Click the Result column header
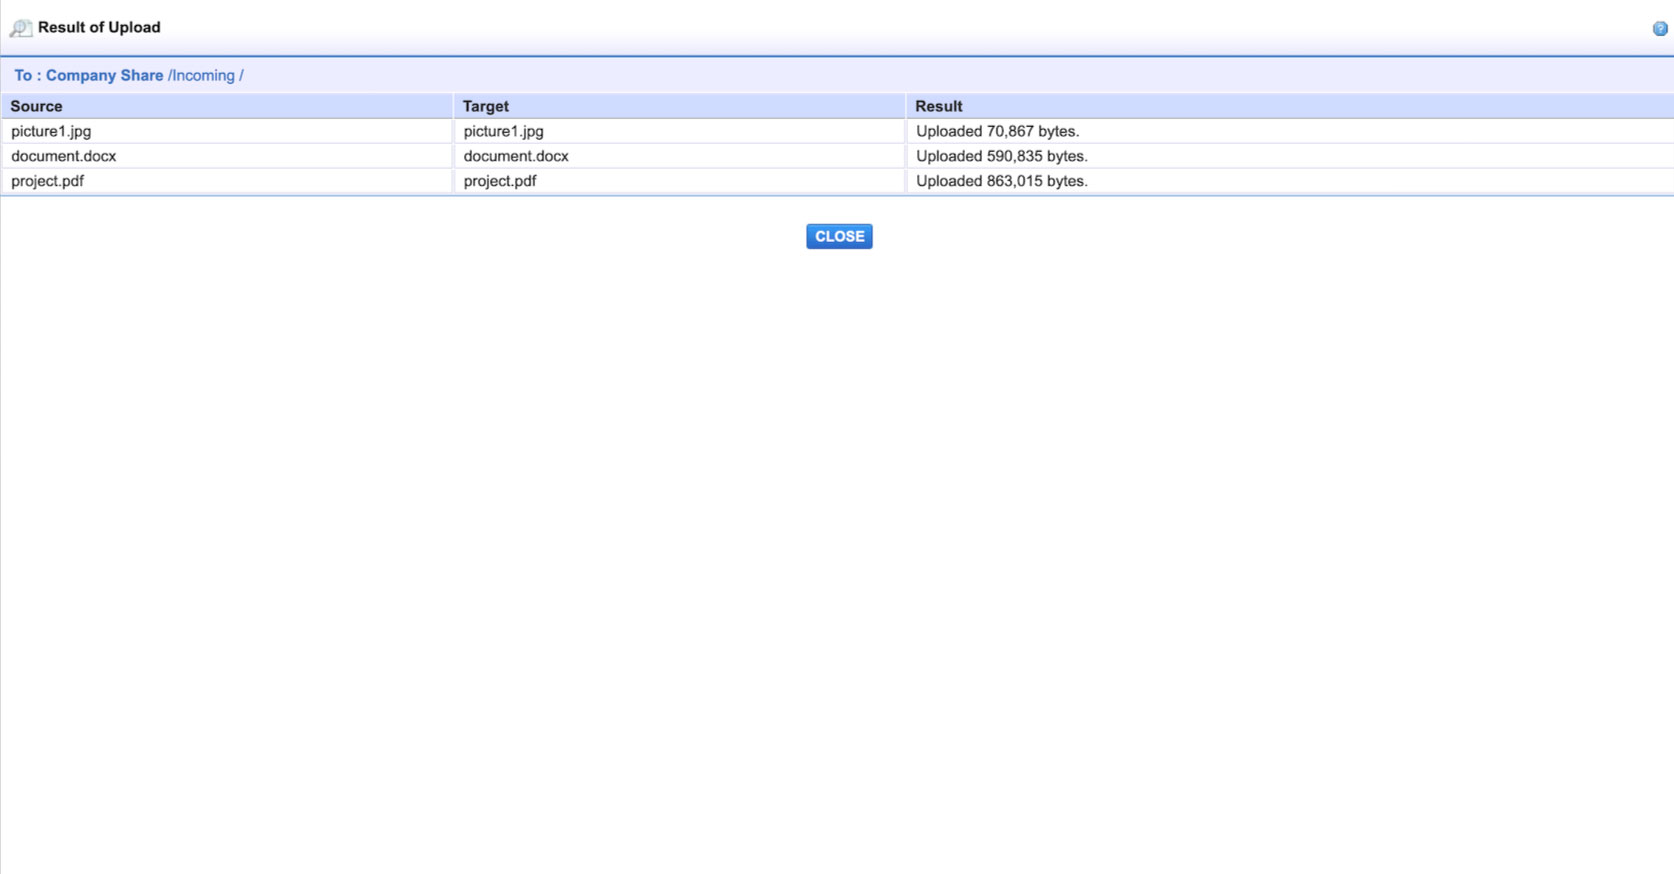 coord(938,106)
